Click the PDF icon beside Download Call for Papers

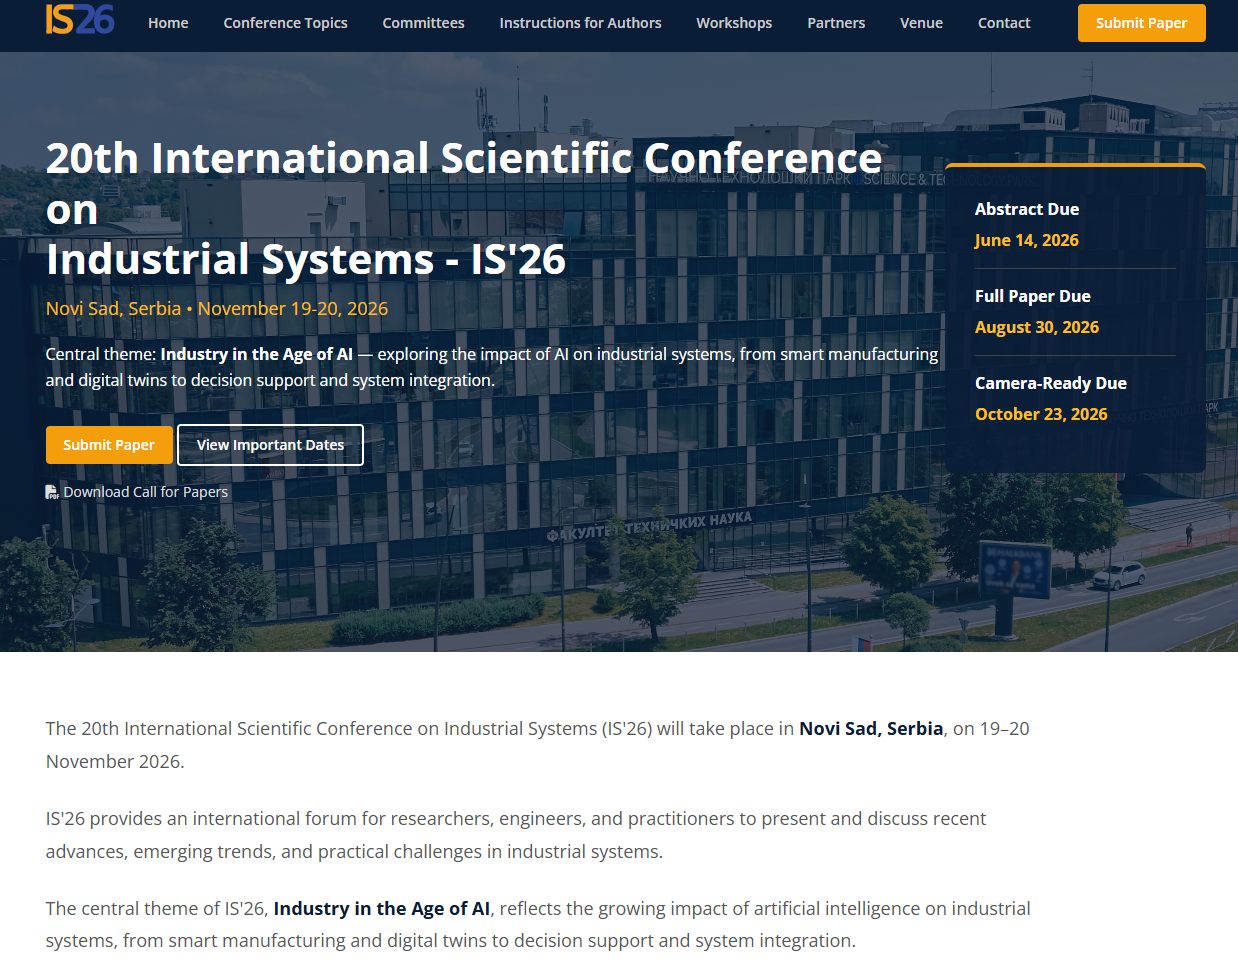[x=51, y=491]
